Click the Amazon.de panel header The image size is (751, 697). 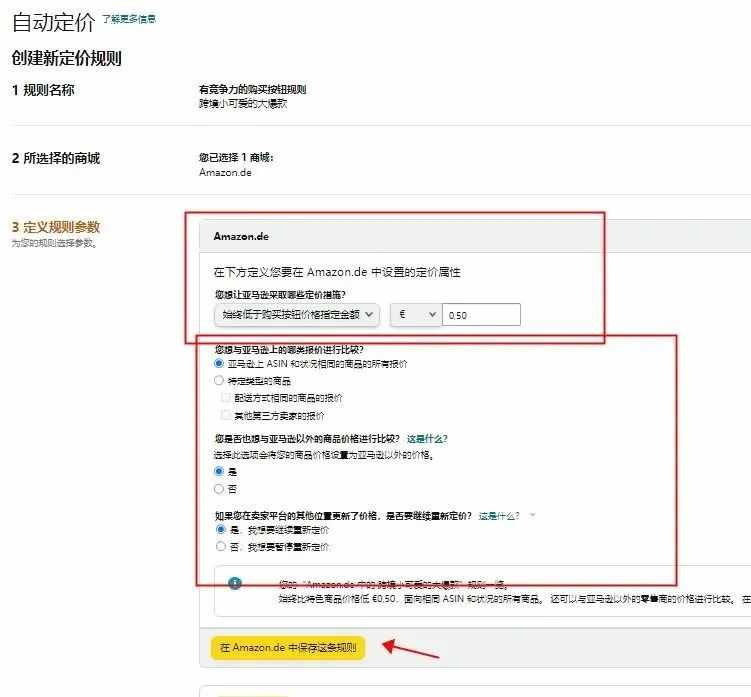coord(474,236)
